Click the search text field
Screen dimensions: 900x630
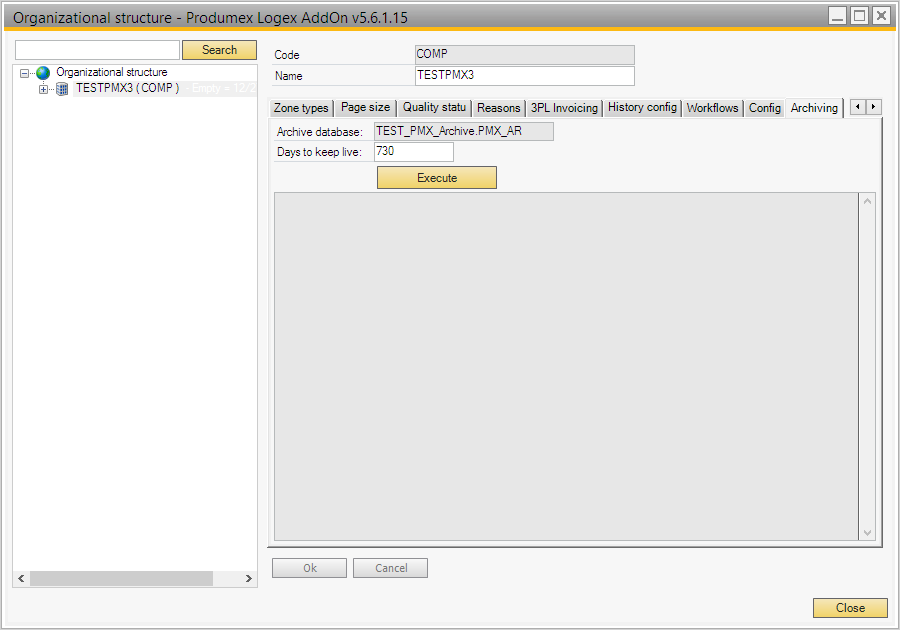97,50
